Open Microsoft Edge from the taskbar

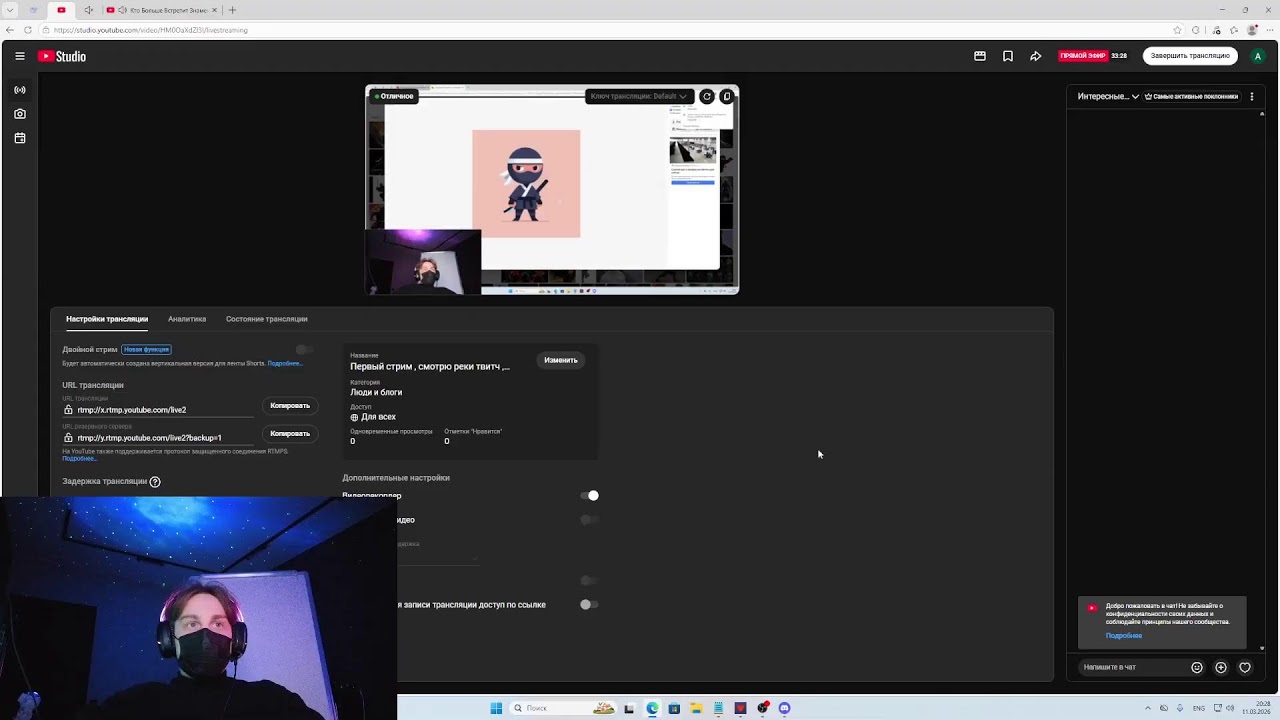pos(652,708)
